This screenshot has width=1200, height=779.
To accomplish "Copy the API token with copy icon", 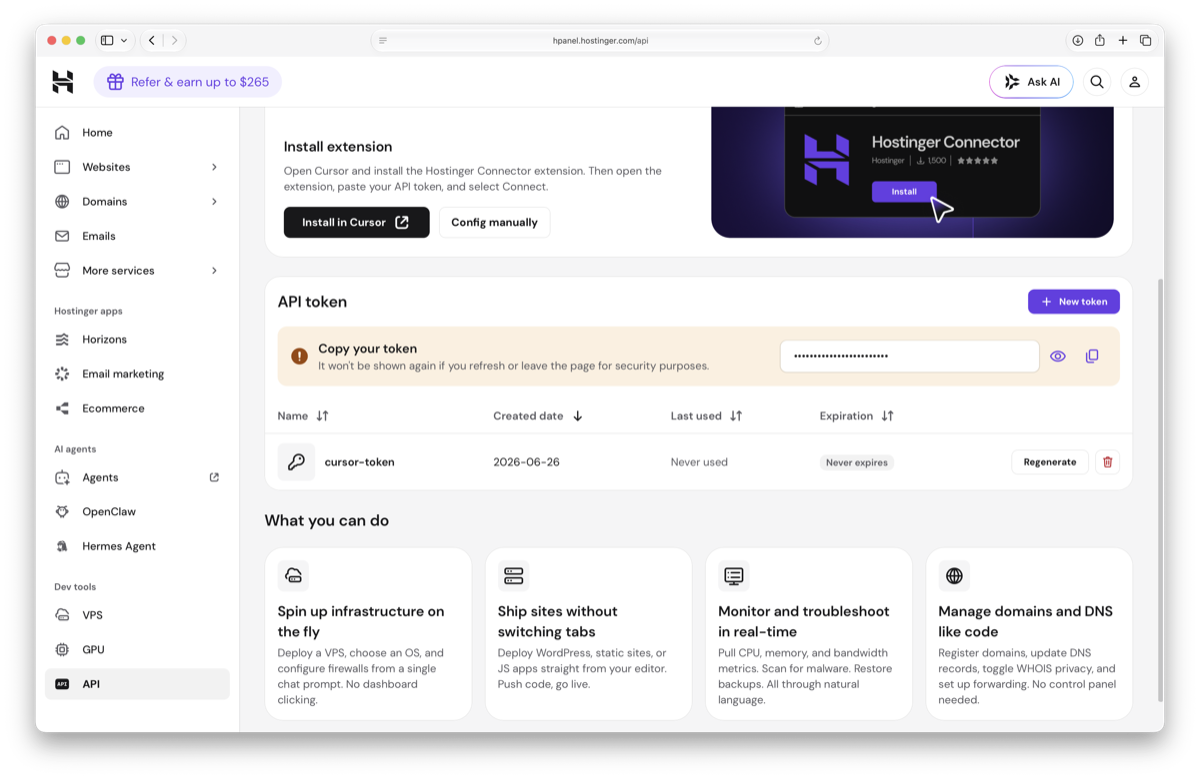I will [x=1092, y=356].
